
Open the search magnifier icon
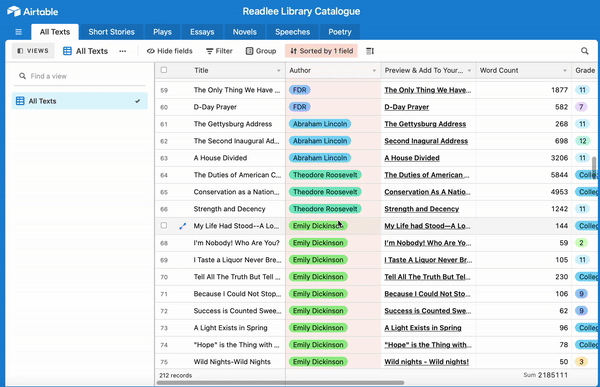click(x=584, y=51)
